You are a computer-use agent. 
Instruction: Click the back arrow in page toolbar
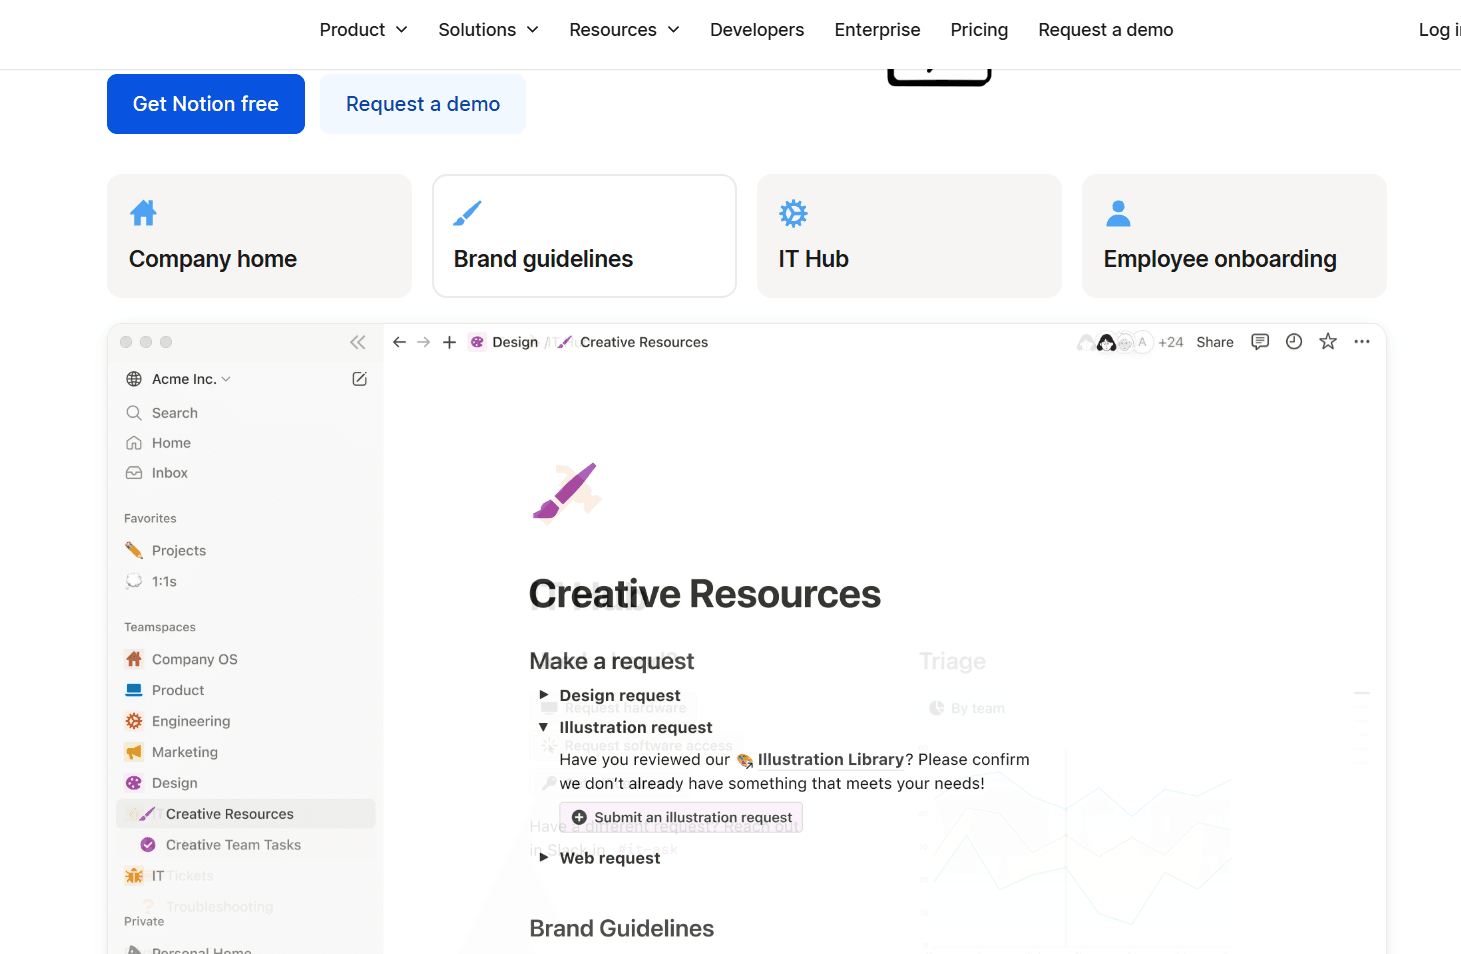click(x=399, y=342)
